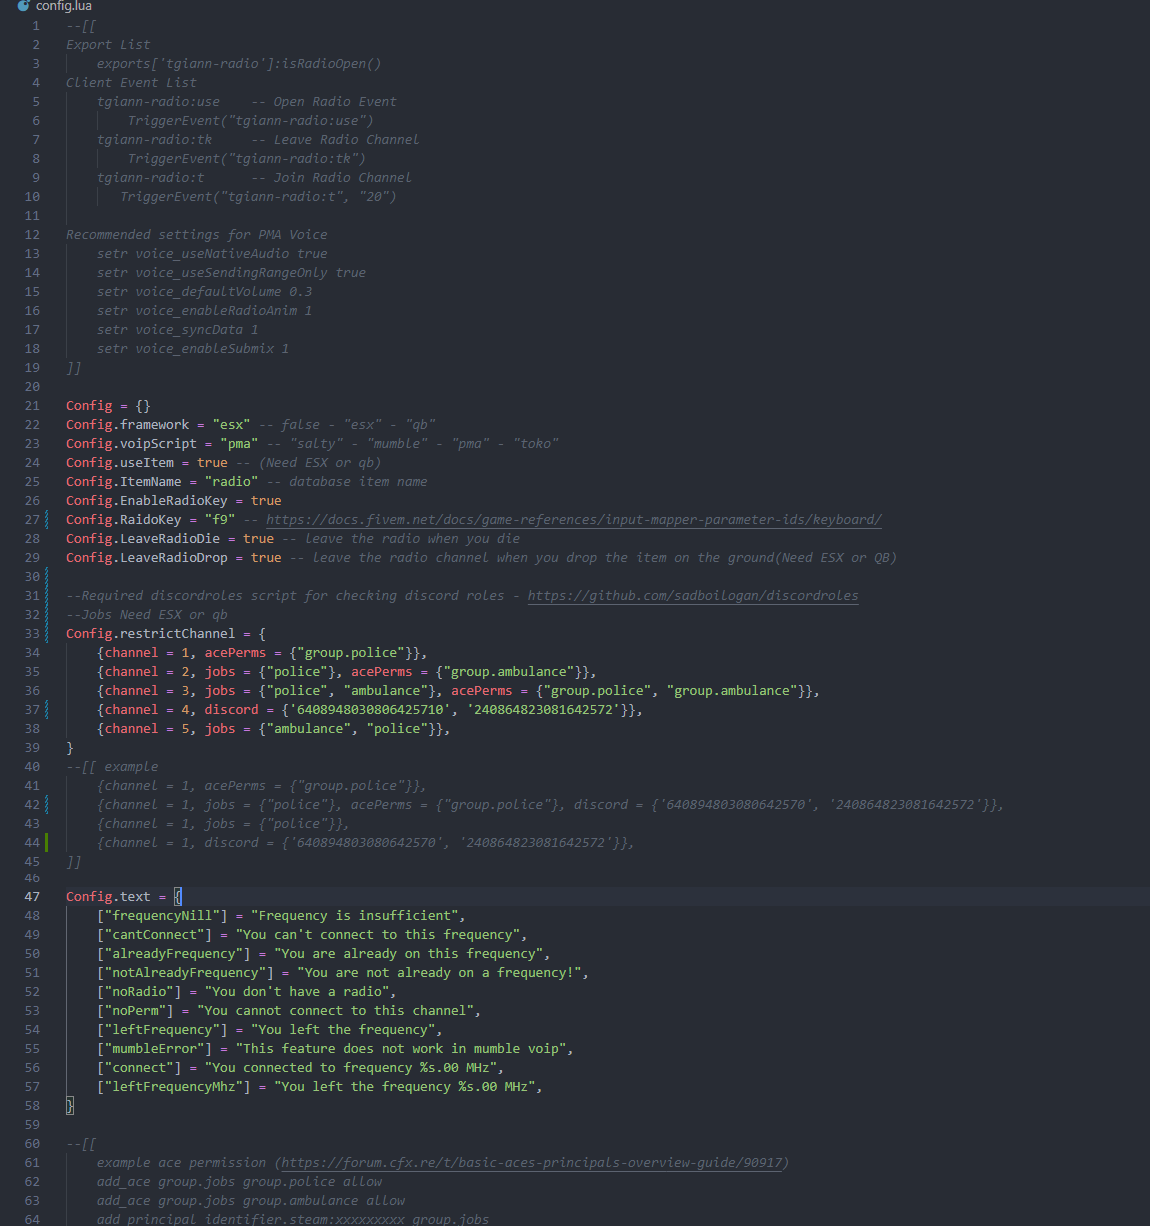The height and width of the screenshot is (1226, 1150).
Task: Open the forum.cfx.re aces guide link
Action: pyautogui.click(x=534, y=1163)
